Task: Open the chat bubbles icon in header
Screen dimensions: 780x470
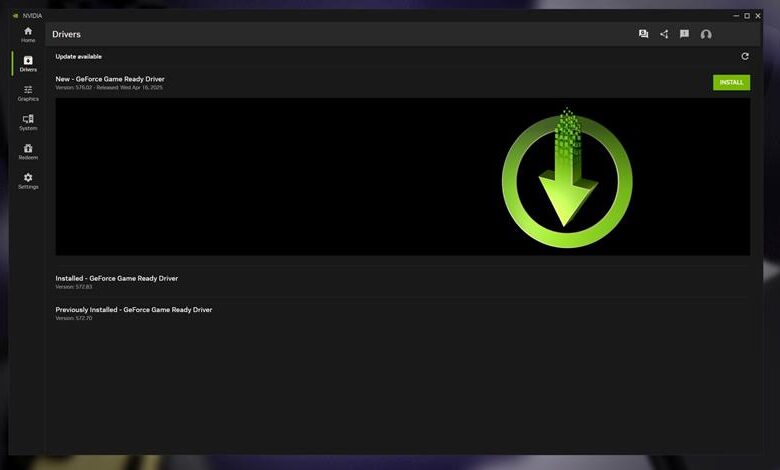Action: pyautogui.click(x=643, y=34)
